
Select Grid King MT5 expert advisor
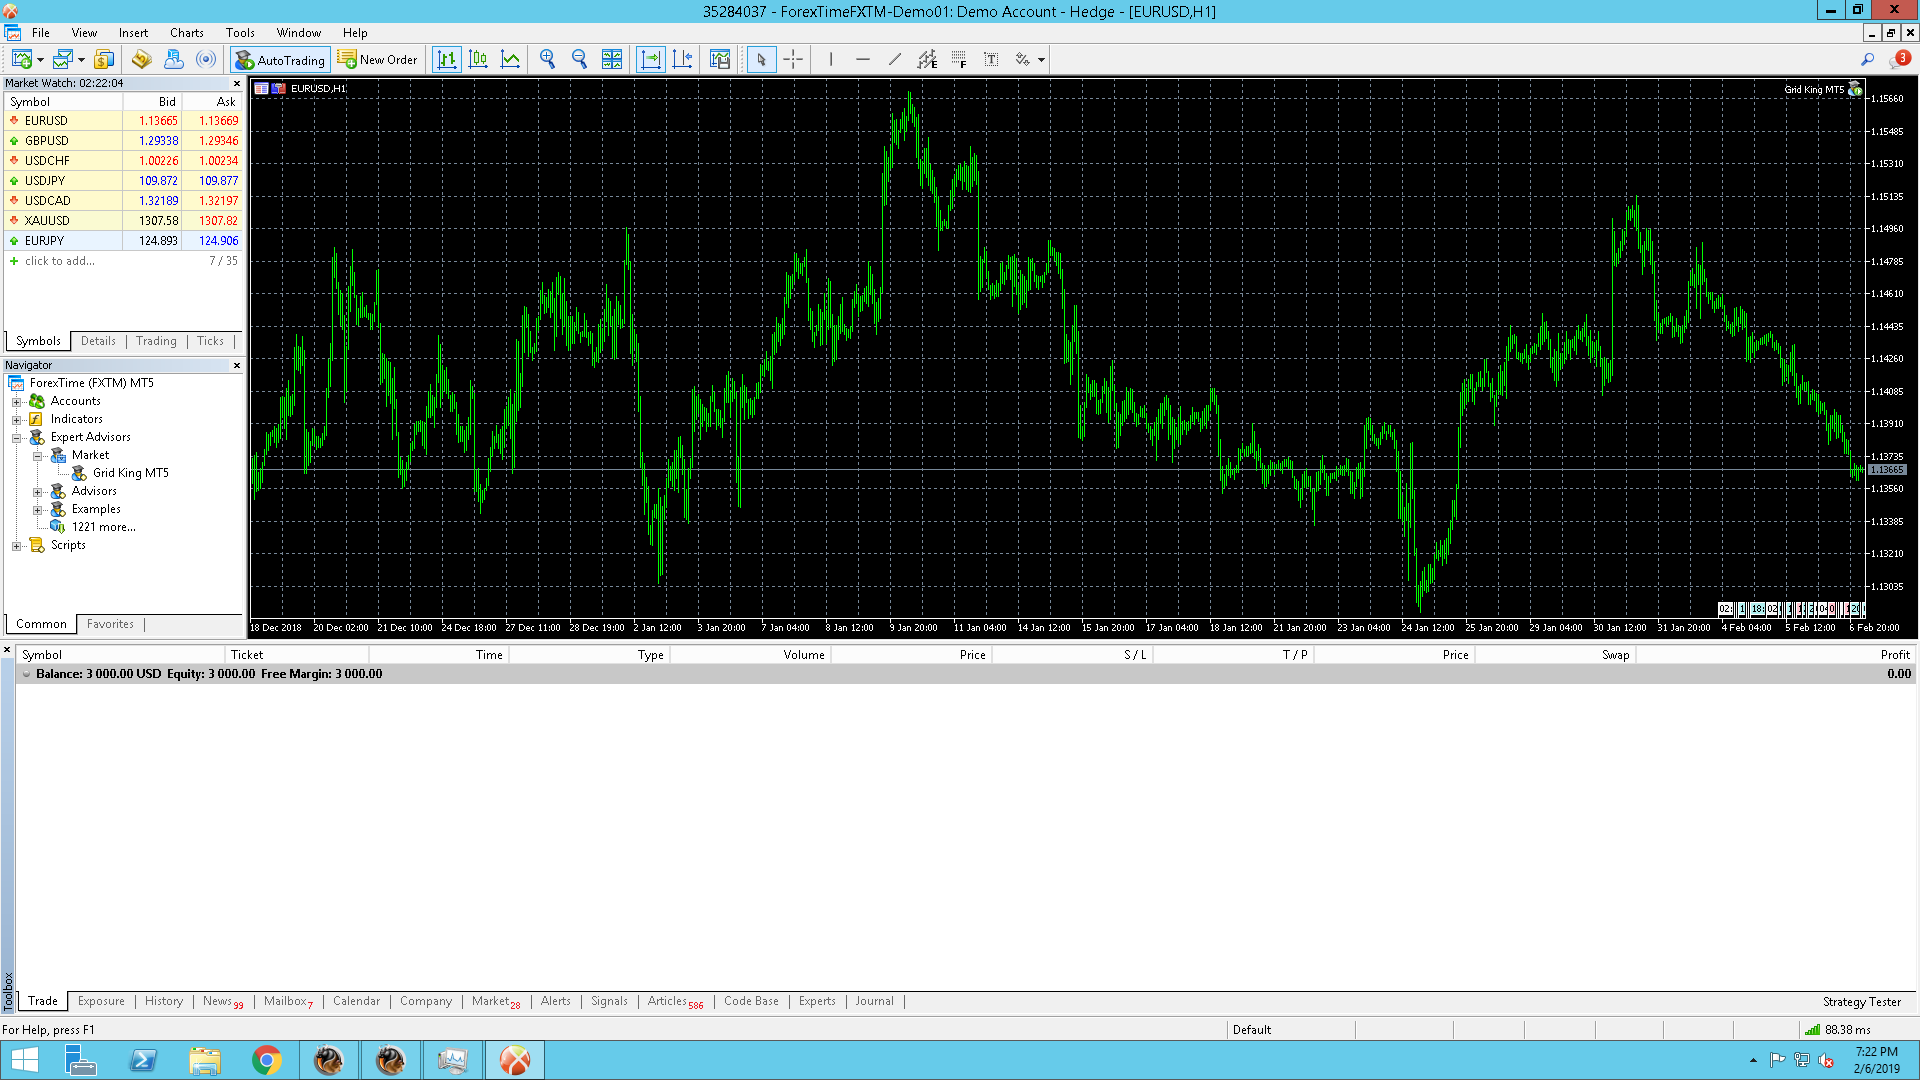pos(130,473)
